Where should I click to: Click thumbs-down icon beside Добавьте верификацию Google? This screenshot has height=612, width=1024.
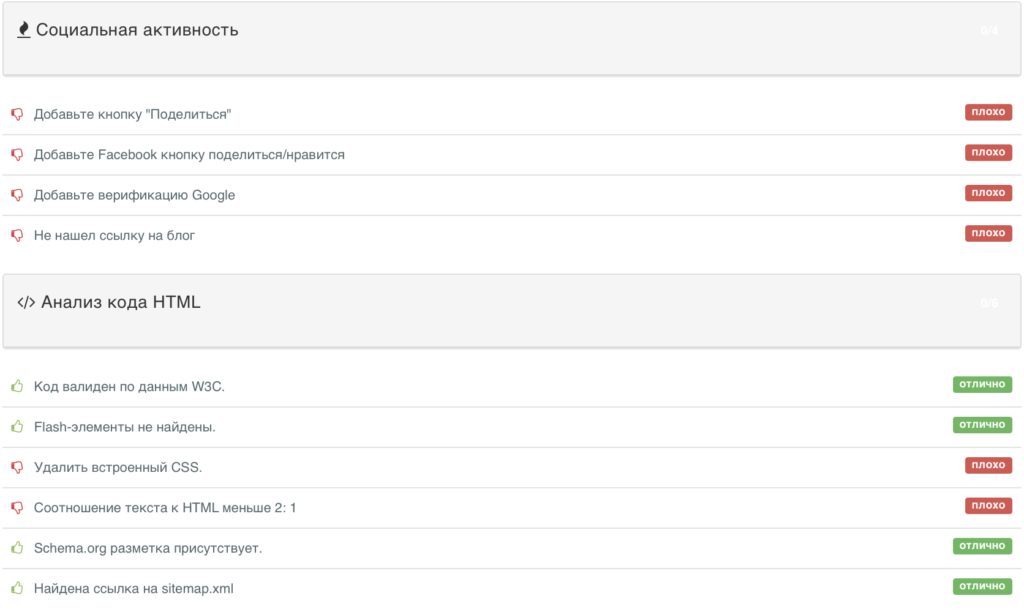(x=18, y=195)
